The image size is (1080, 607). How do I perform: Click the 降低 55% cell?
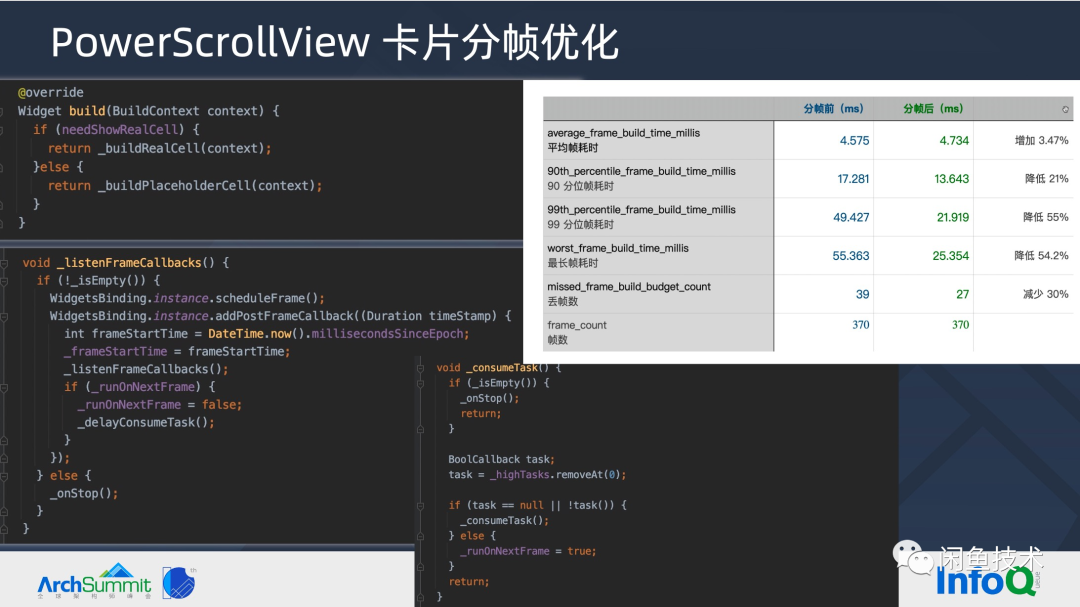coord(1046,218)
